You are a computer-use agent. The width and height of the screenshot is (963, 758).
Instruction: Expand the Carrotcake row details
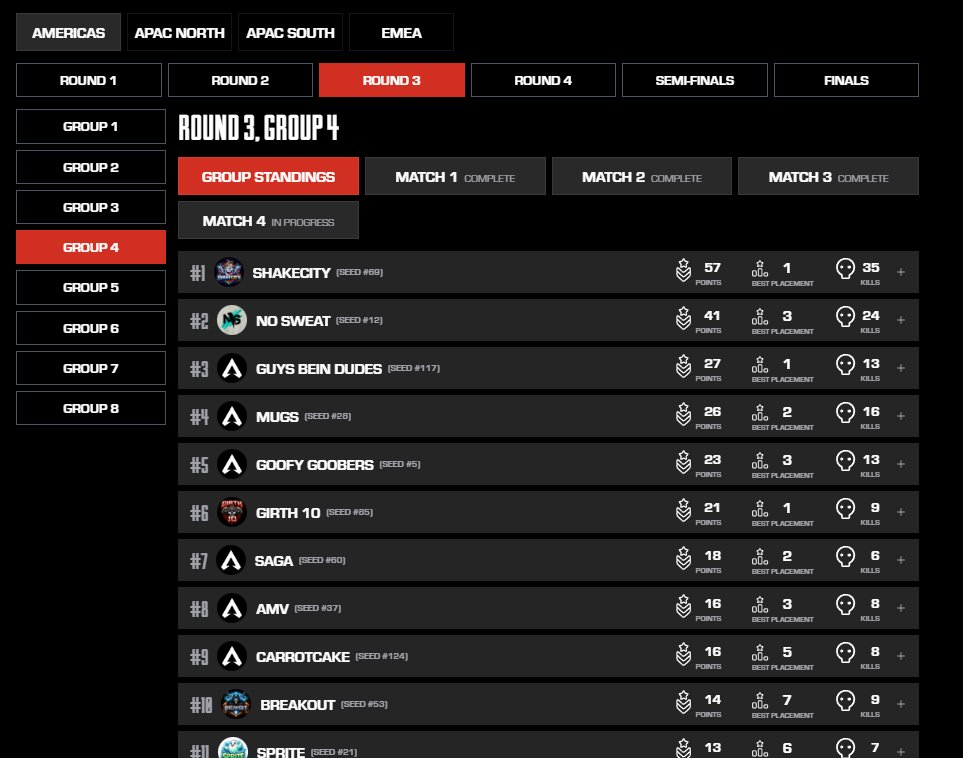click(x=900, y=655)
